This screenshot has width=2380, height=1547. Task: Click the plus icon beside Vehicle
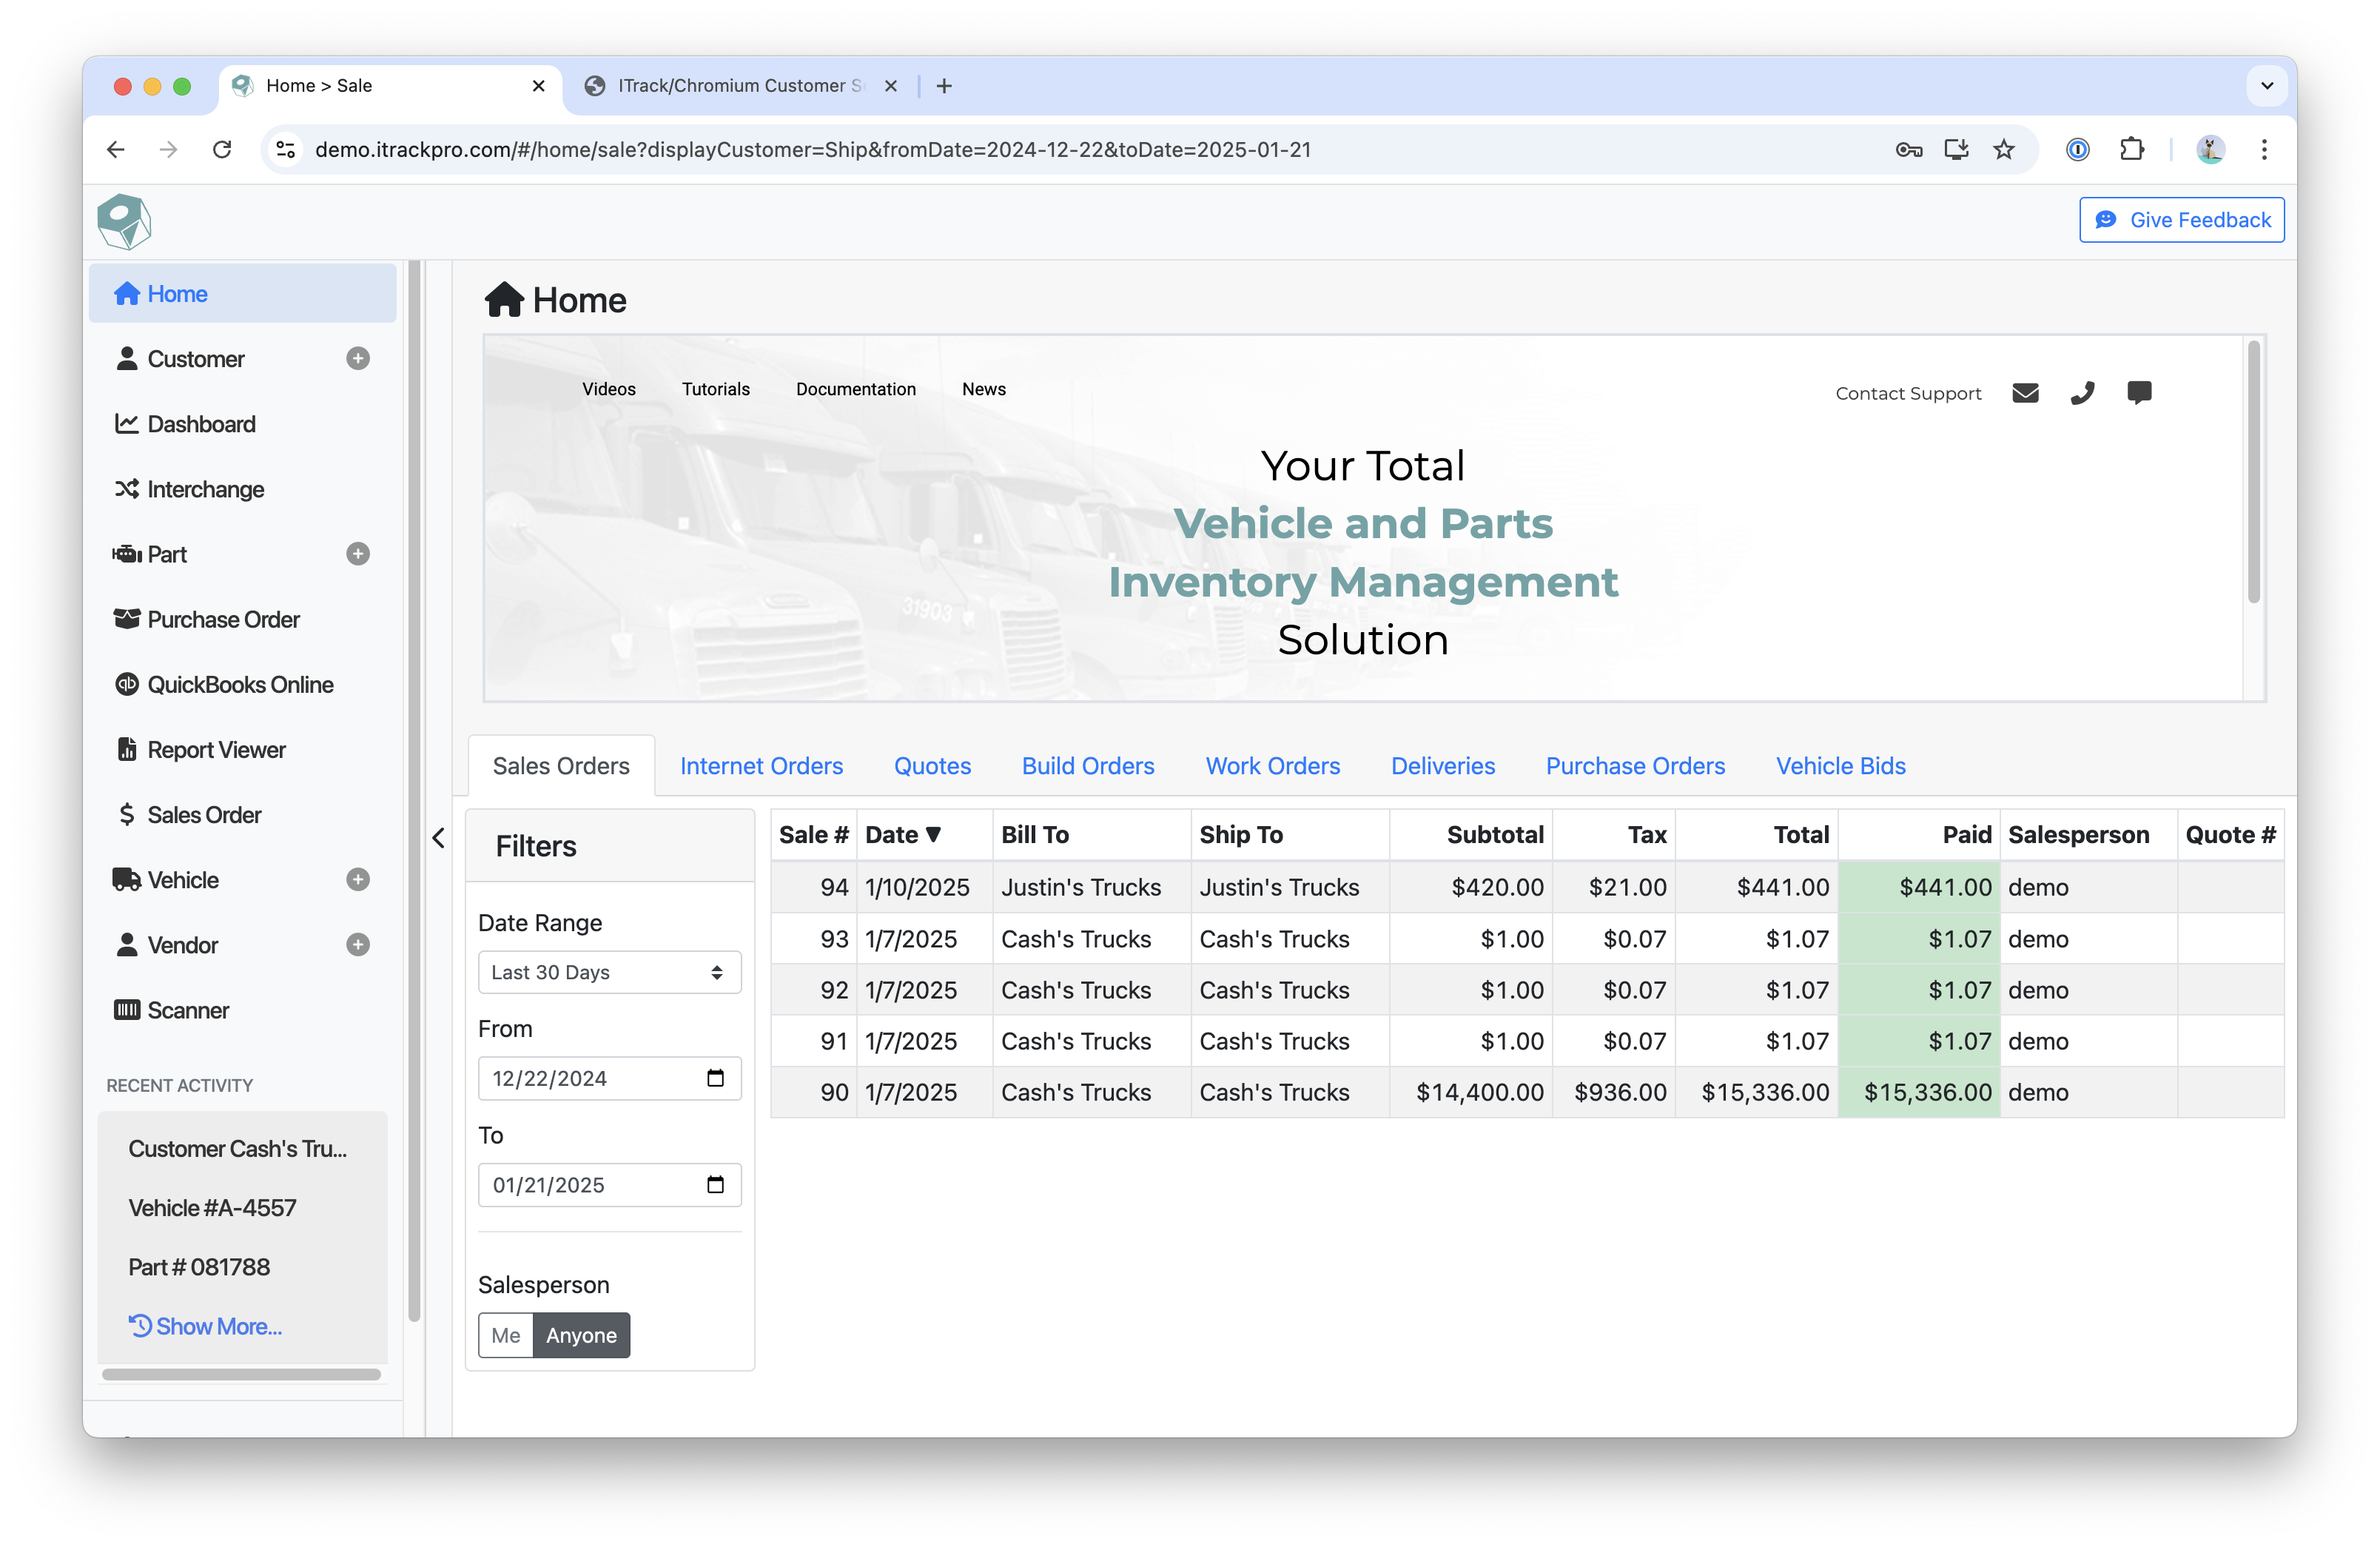tap(358, 880)
